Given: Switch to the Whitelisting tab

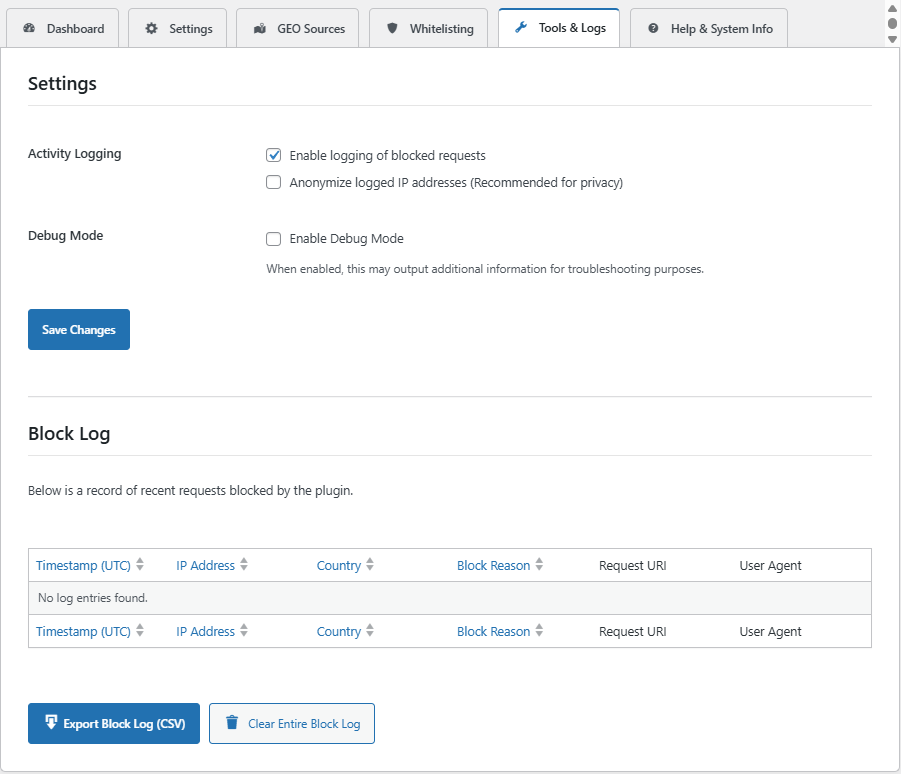Looking at the screenshot, I should pyautogui.click(x=441, y=29).
